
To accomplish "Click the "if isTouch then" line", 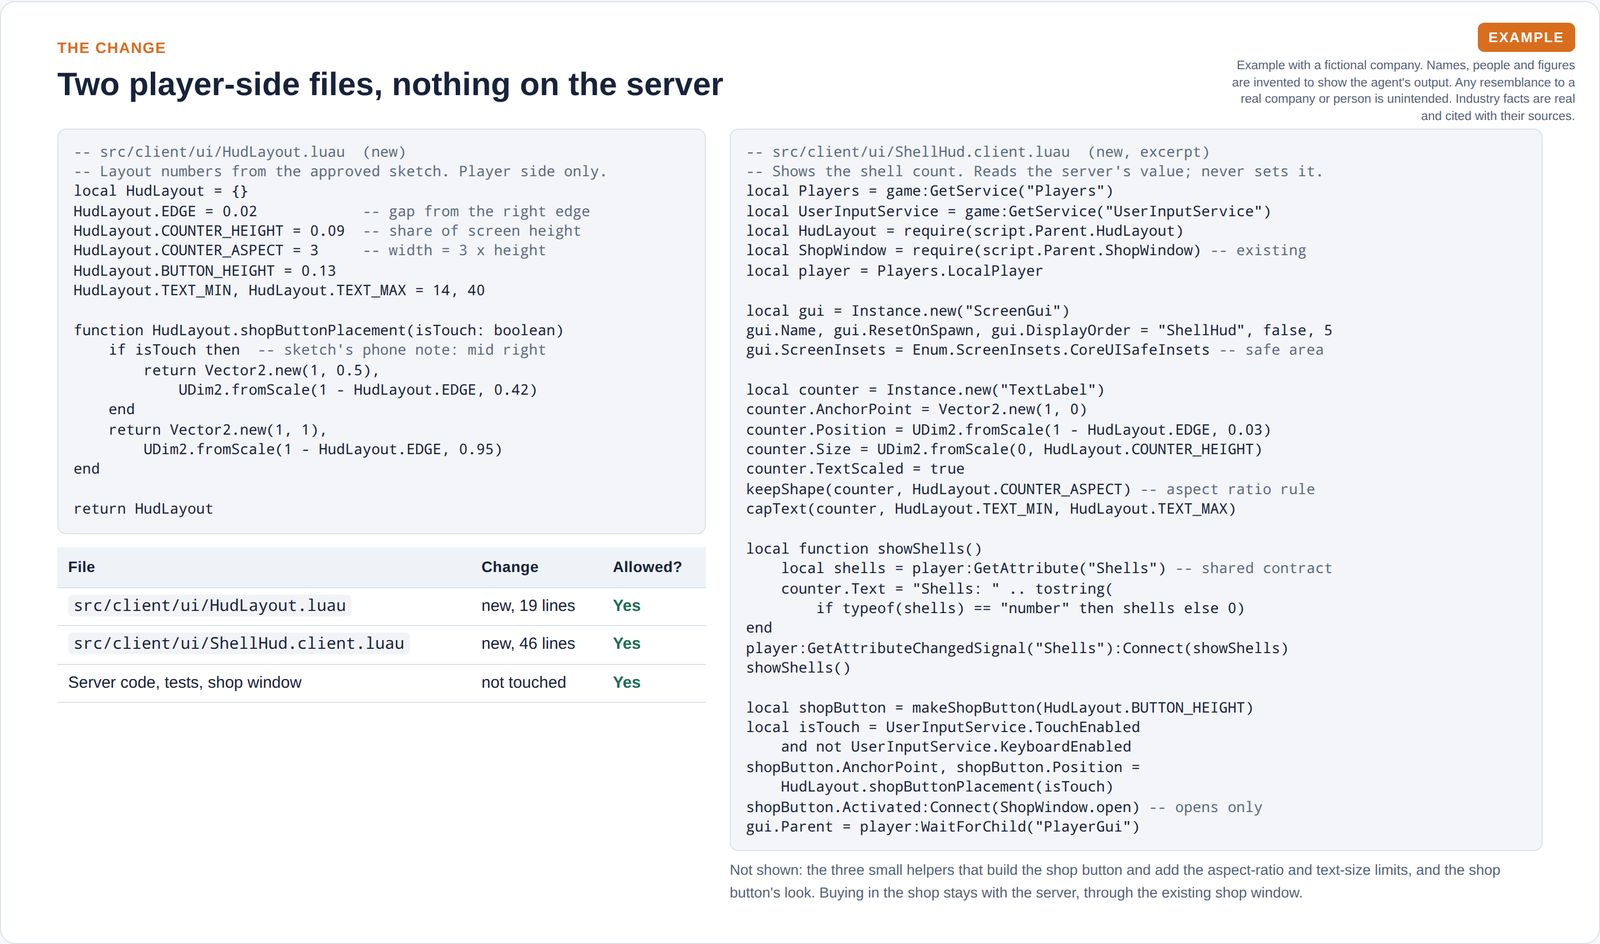I will pos(174,350).
